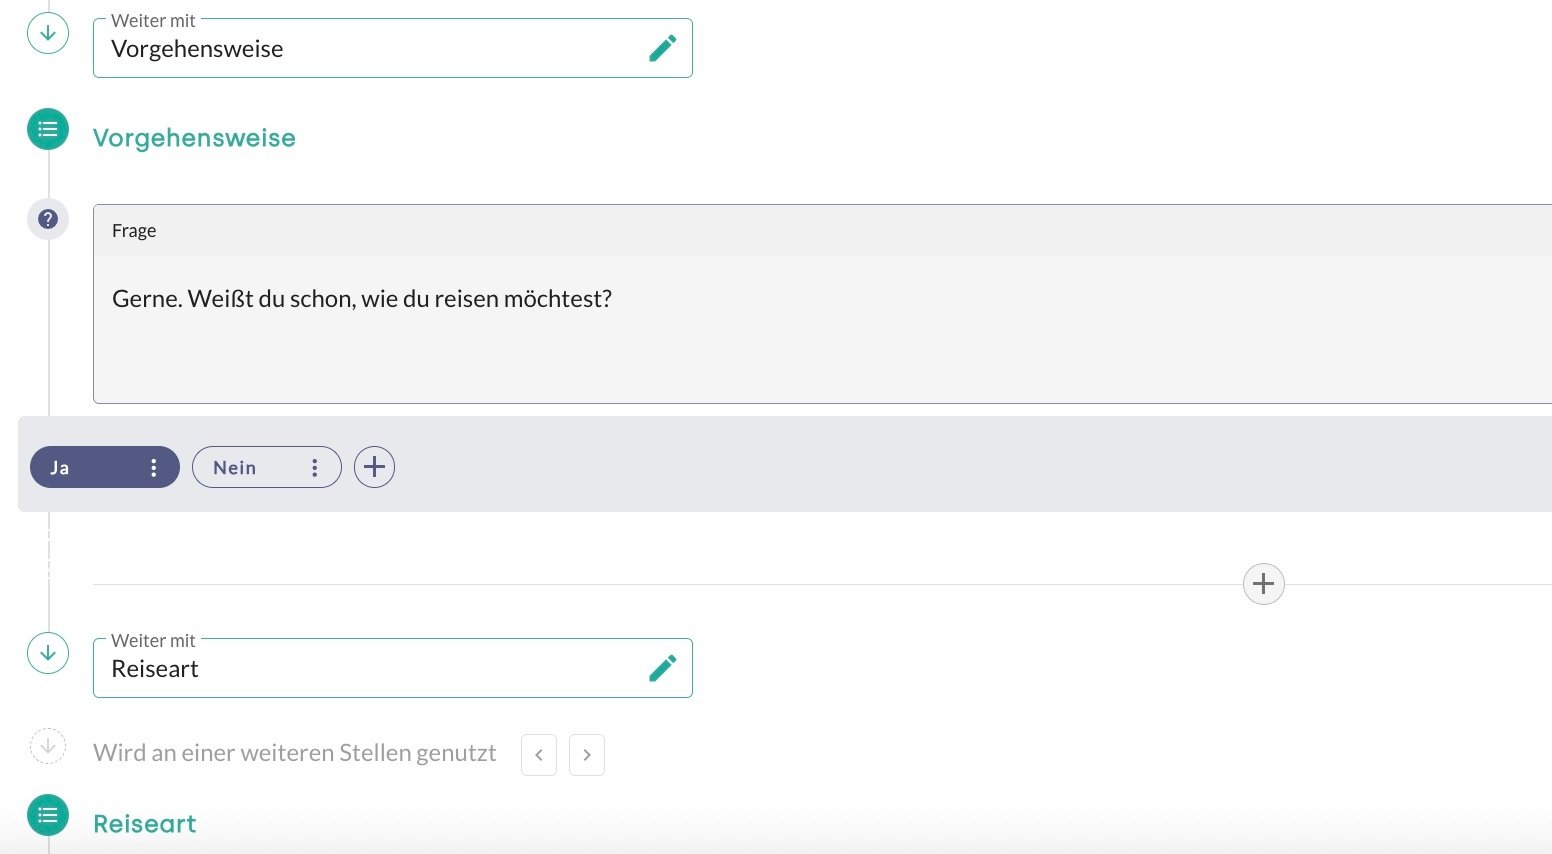The width and height of the screenshot is (1552, 854).
Task: Click the question text about how to travel
Action: pyautogui.click(x=362, y=299)
